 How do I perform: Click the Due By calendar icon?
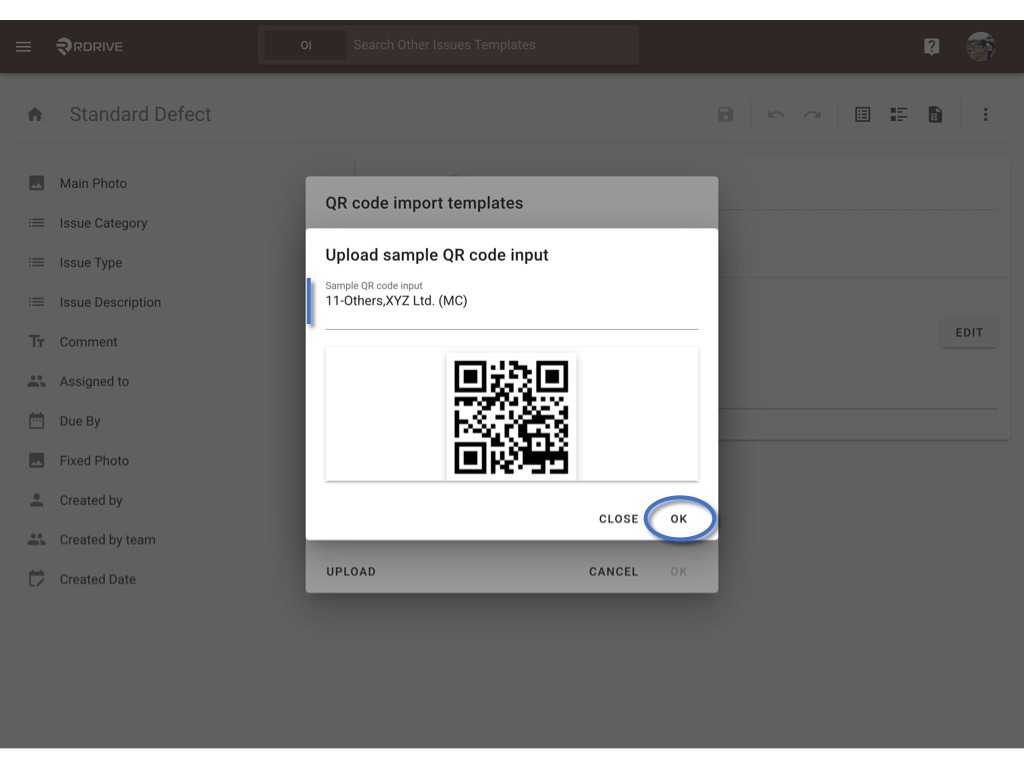tap(37, 421)
